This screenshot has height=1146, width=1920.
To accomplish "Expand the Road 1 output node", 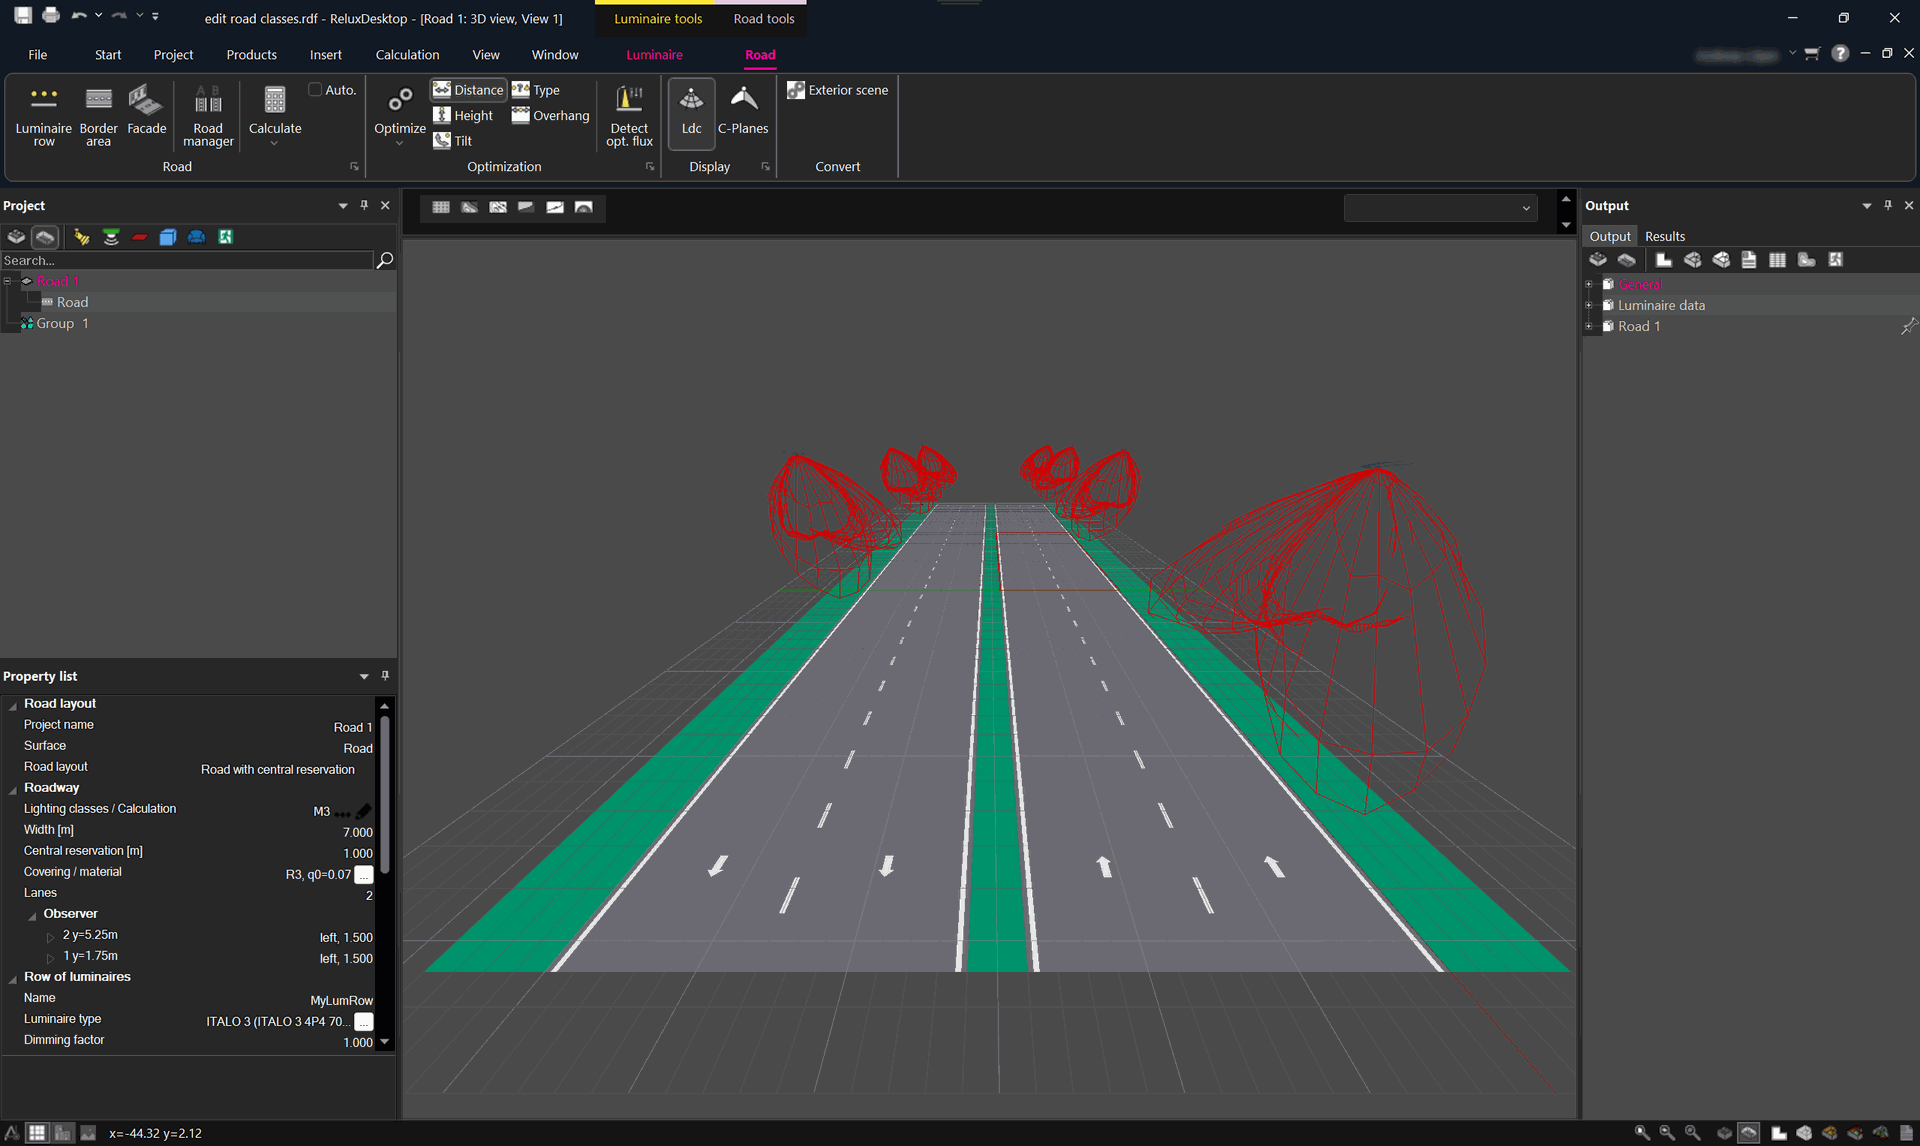I will tap(1589, 326).
